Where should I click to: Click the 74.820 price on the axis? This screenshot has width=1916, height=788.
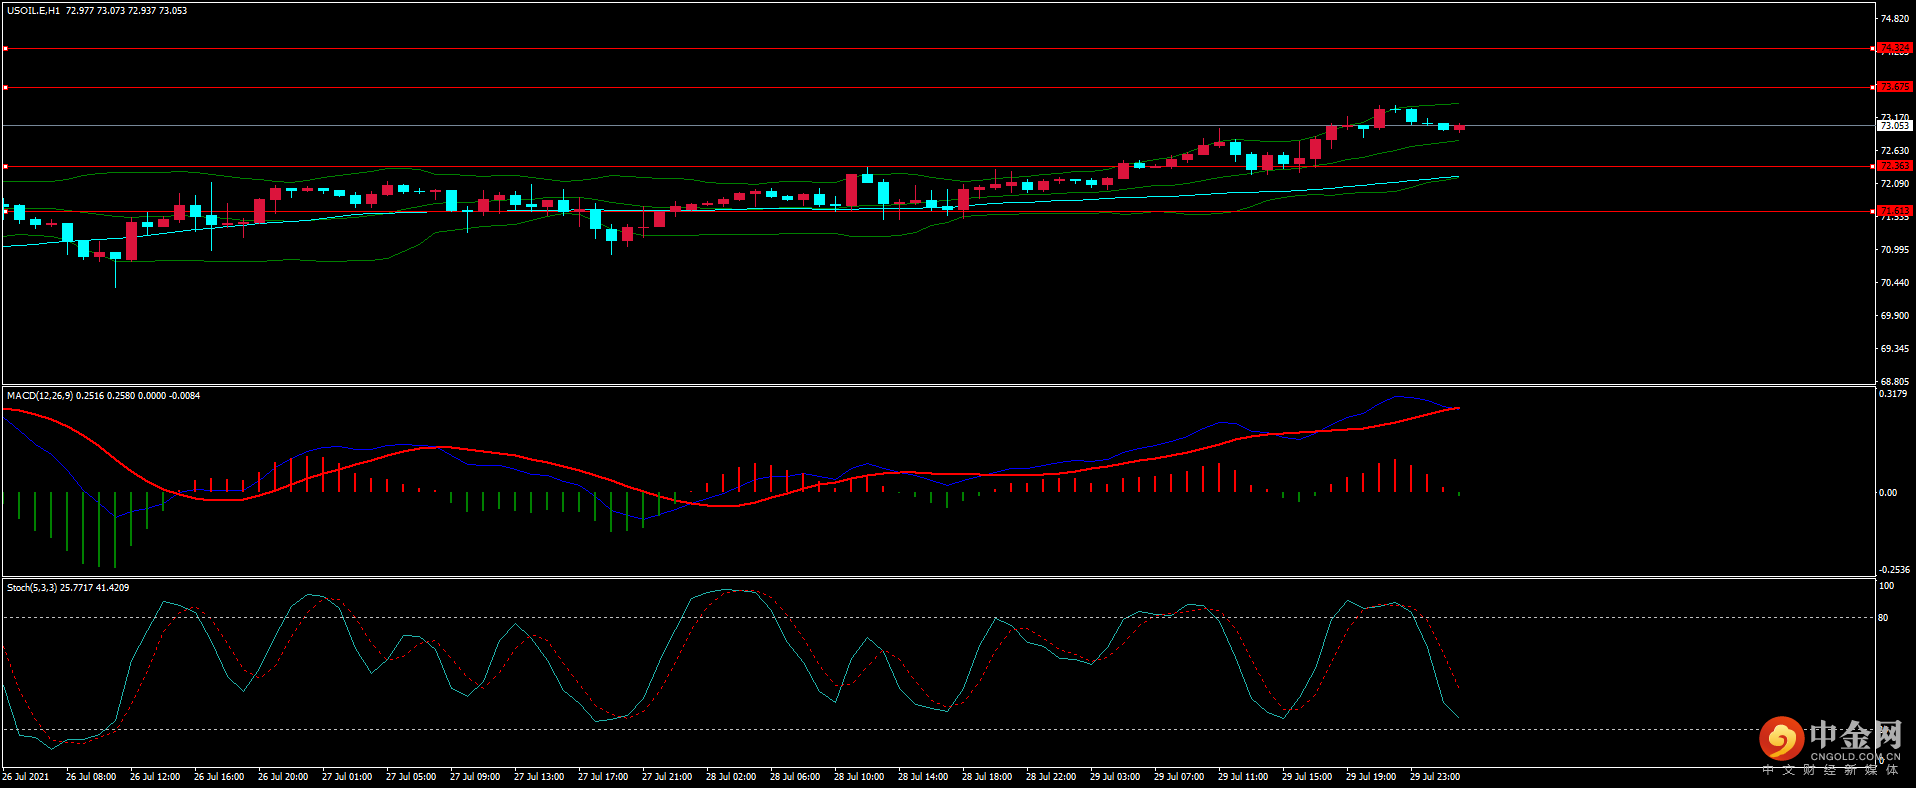pyautogui.click(x=1894, y=19)
